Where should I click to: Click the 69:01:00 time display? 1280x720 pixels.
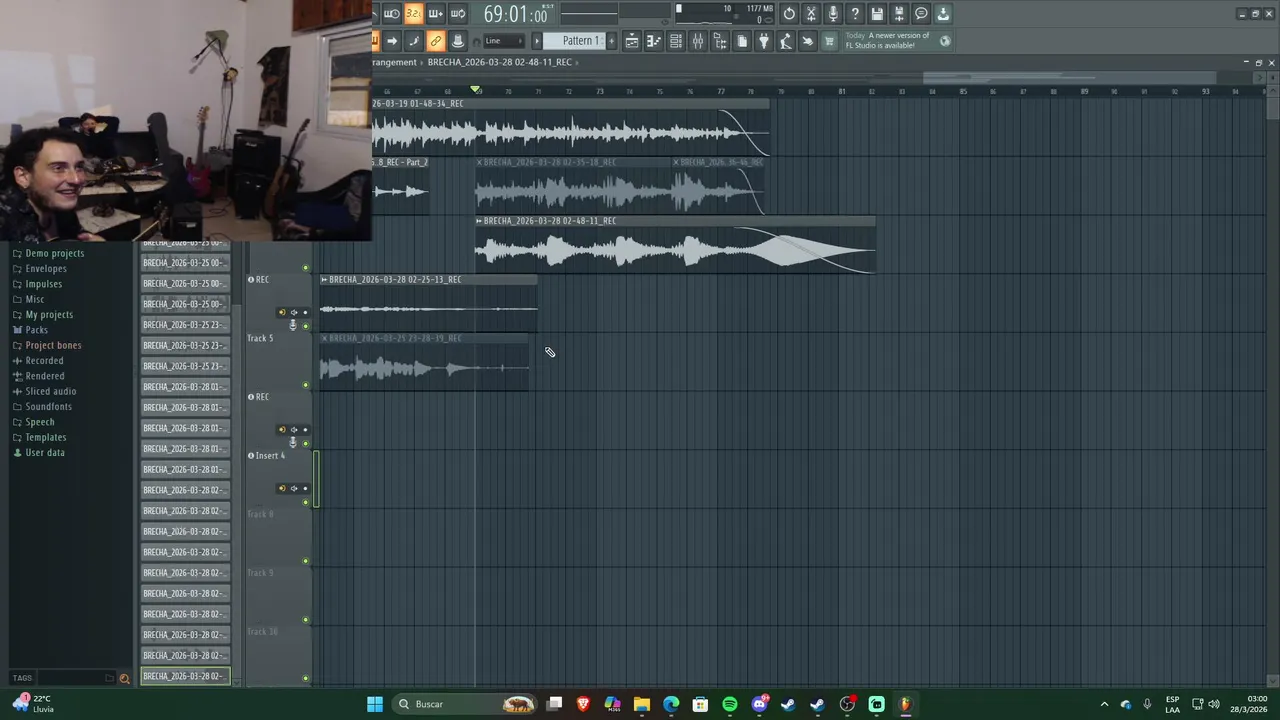click(x=515, y=15)
